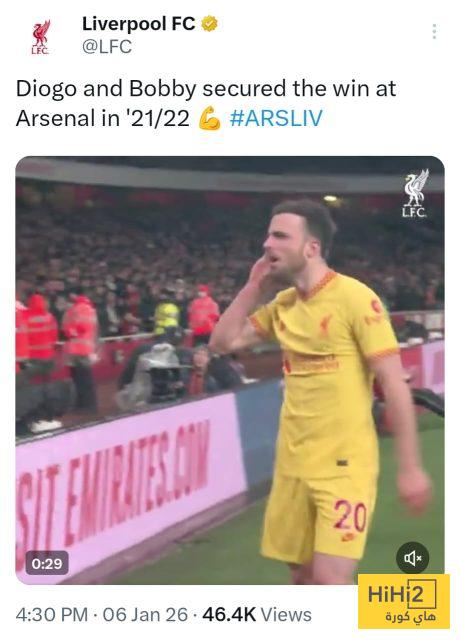Unmute the video with the speaker icon

(412, 558)
